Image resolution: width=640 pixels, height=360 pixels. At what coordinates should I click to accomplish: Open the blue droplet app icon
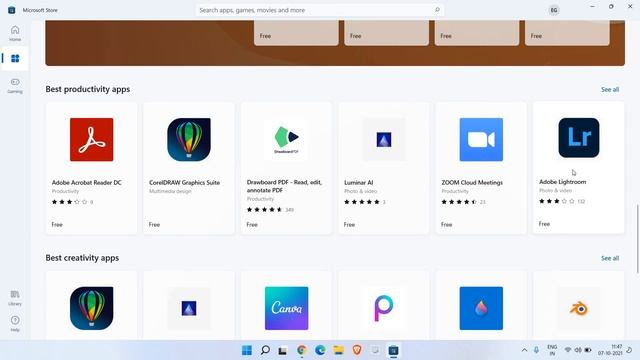[x=481, y=308]
